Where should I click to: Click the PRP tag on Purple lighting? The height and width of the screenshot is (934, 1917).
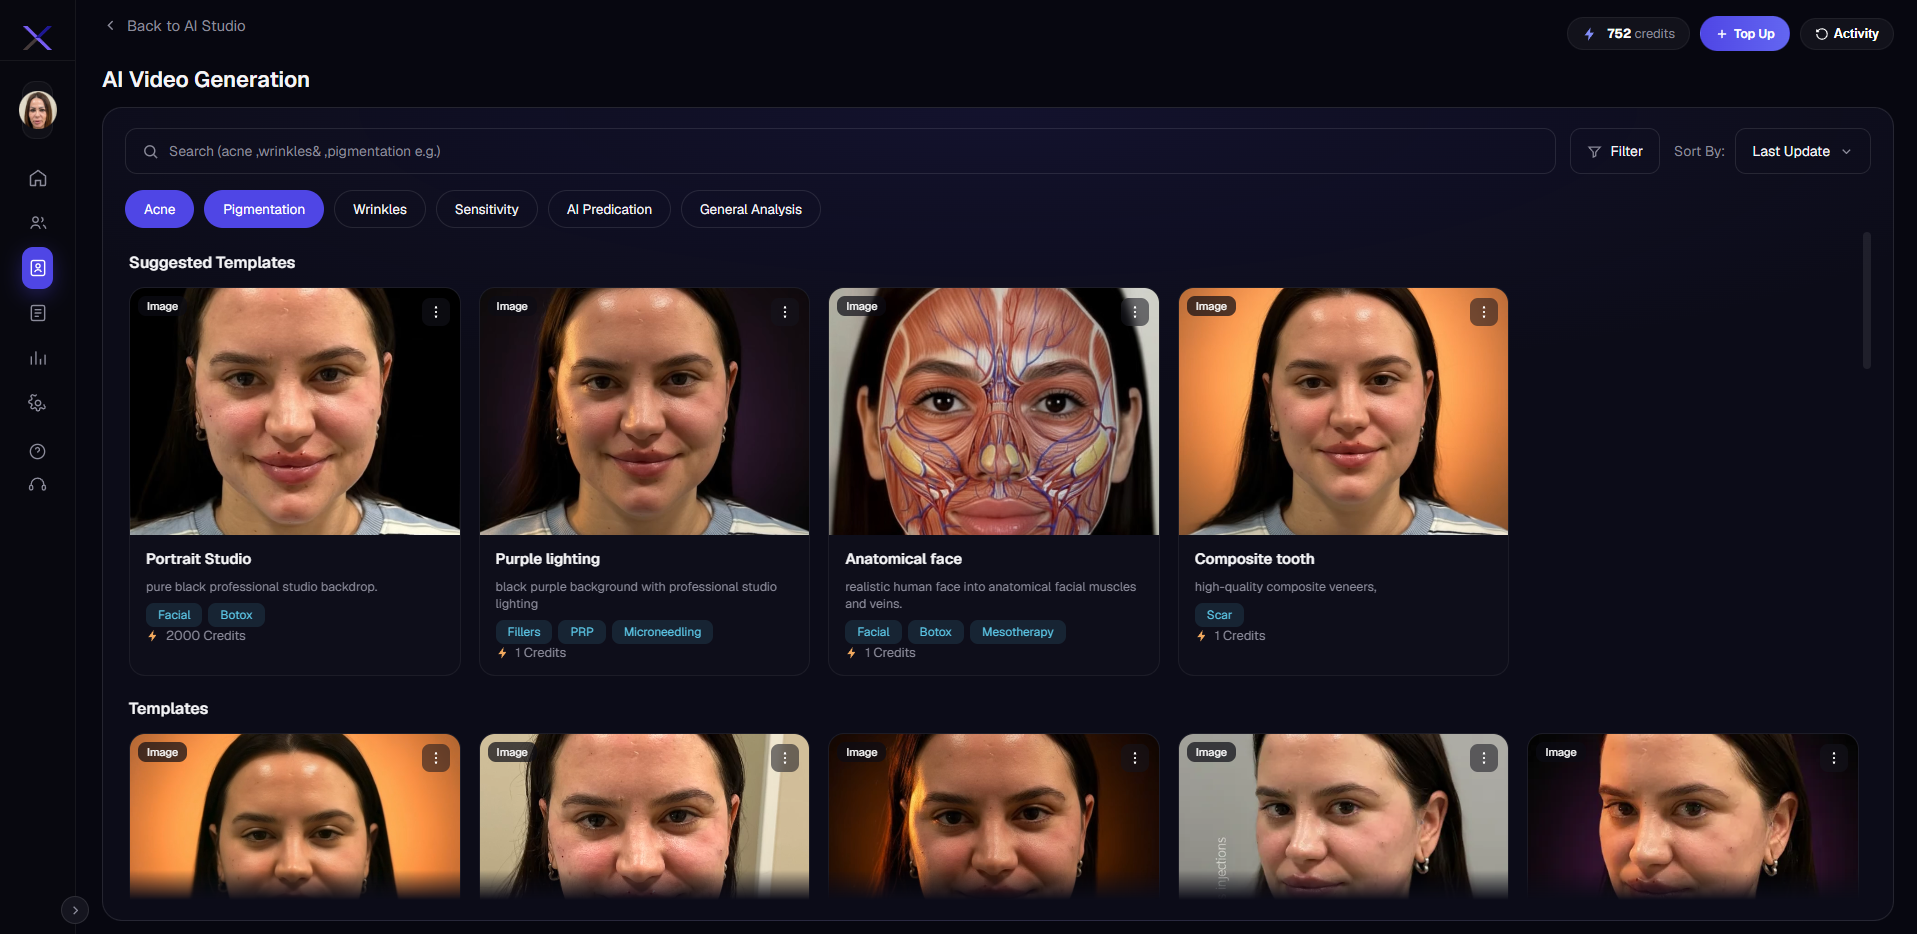click(582, 632)
